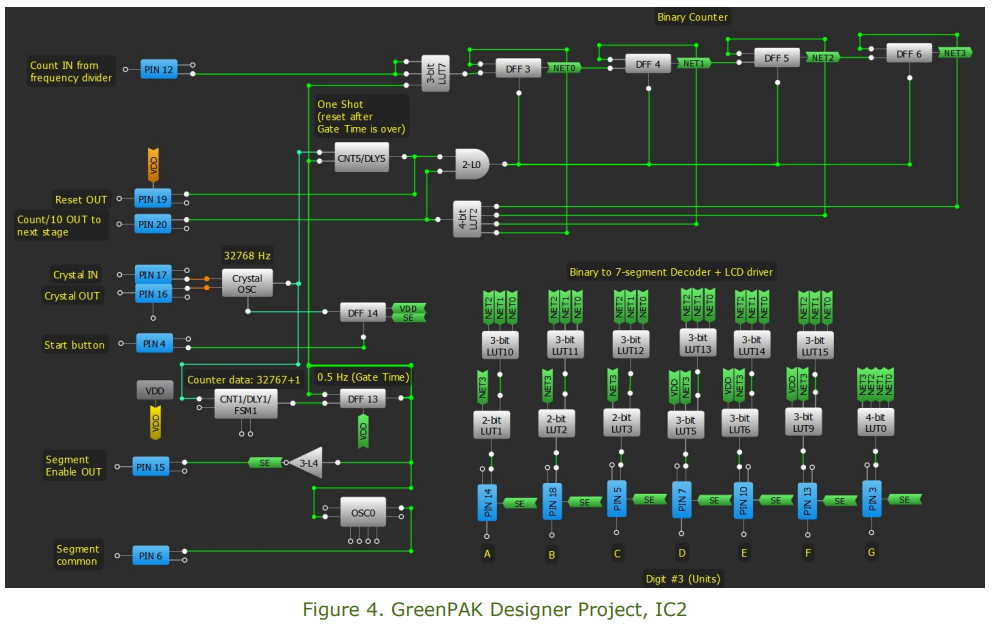992x629 pixels.
Task: Click the 'Digit #3 (Units)' label
Action: [683, 578]
